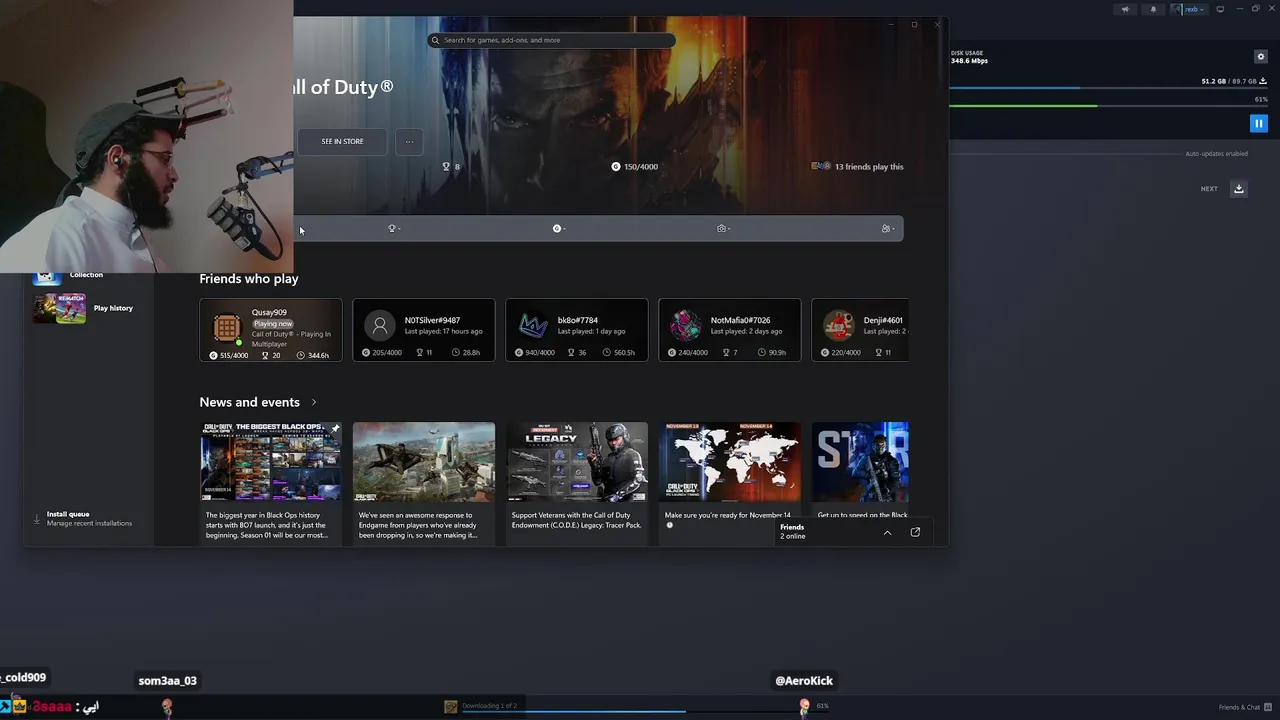Enter Steam Big Picture mode icon

[x=1220, y=9]
